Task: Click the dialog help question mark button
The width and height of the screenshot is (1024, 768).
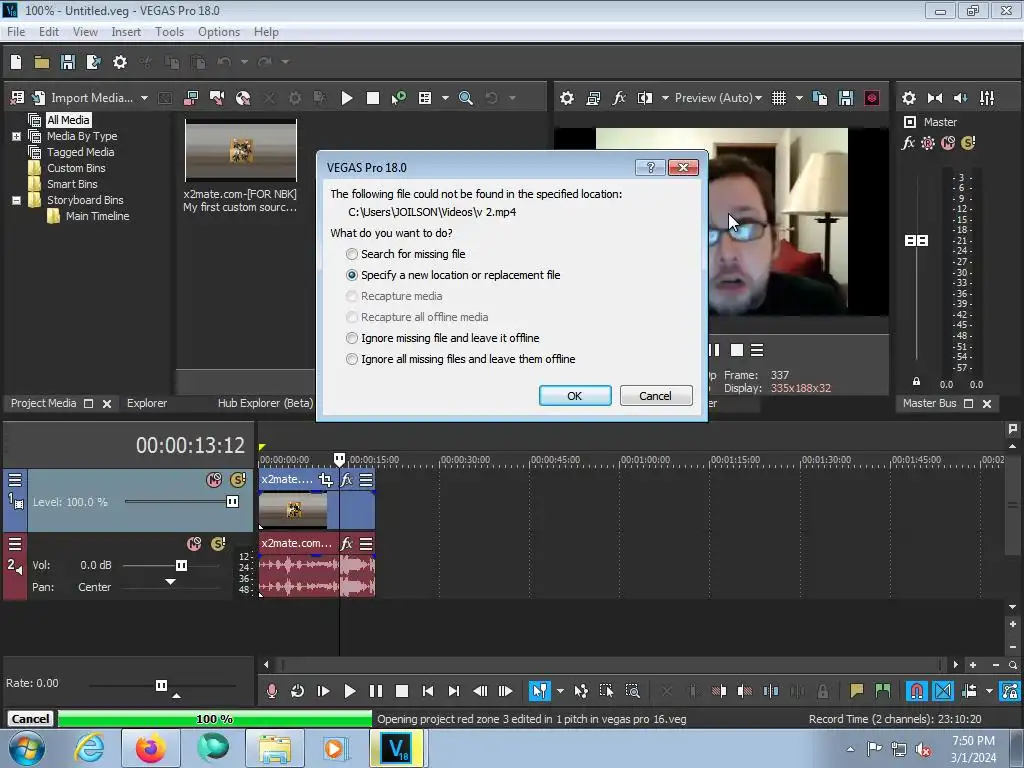Action: point(650,168)
